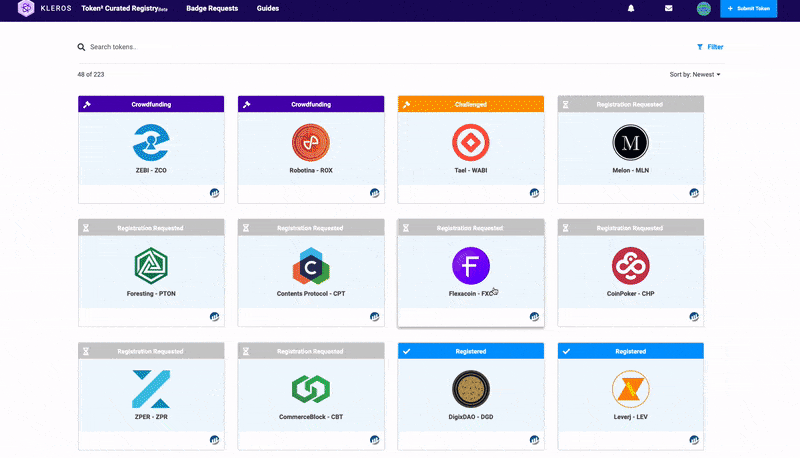The image size is (800, 458).
Task: Click the ZEBI - ZCO token logo
Action: (151, 142)
